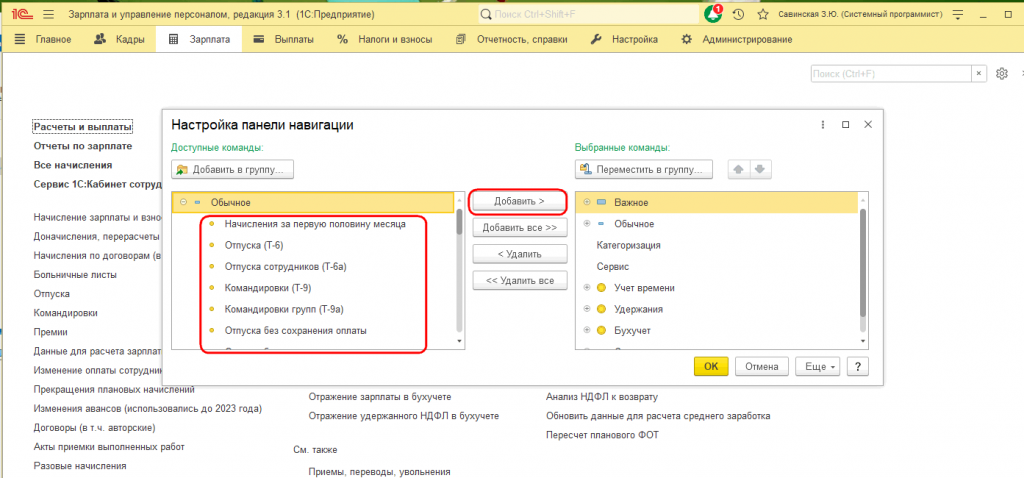Close the navigation panel settings dialog
Screen dimensions: 1024x478
pyautogui.click(x=867, y=125)
